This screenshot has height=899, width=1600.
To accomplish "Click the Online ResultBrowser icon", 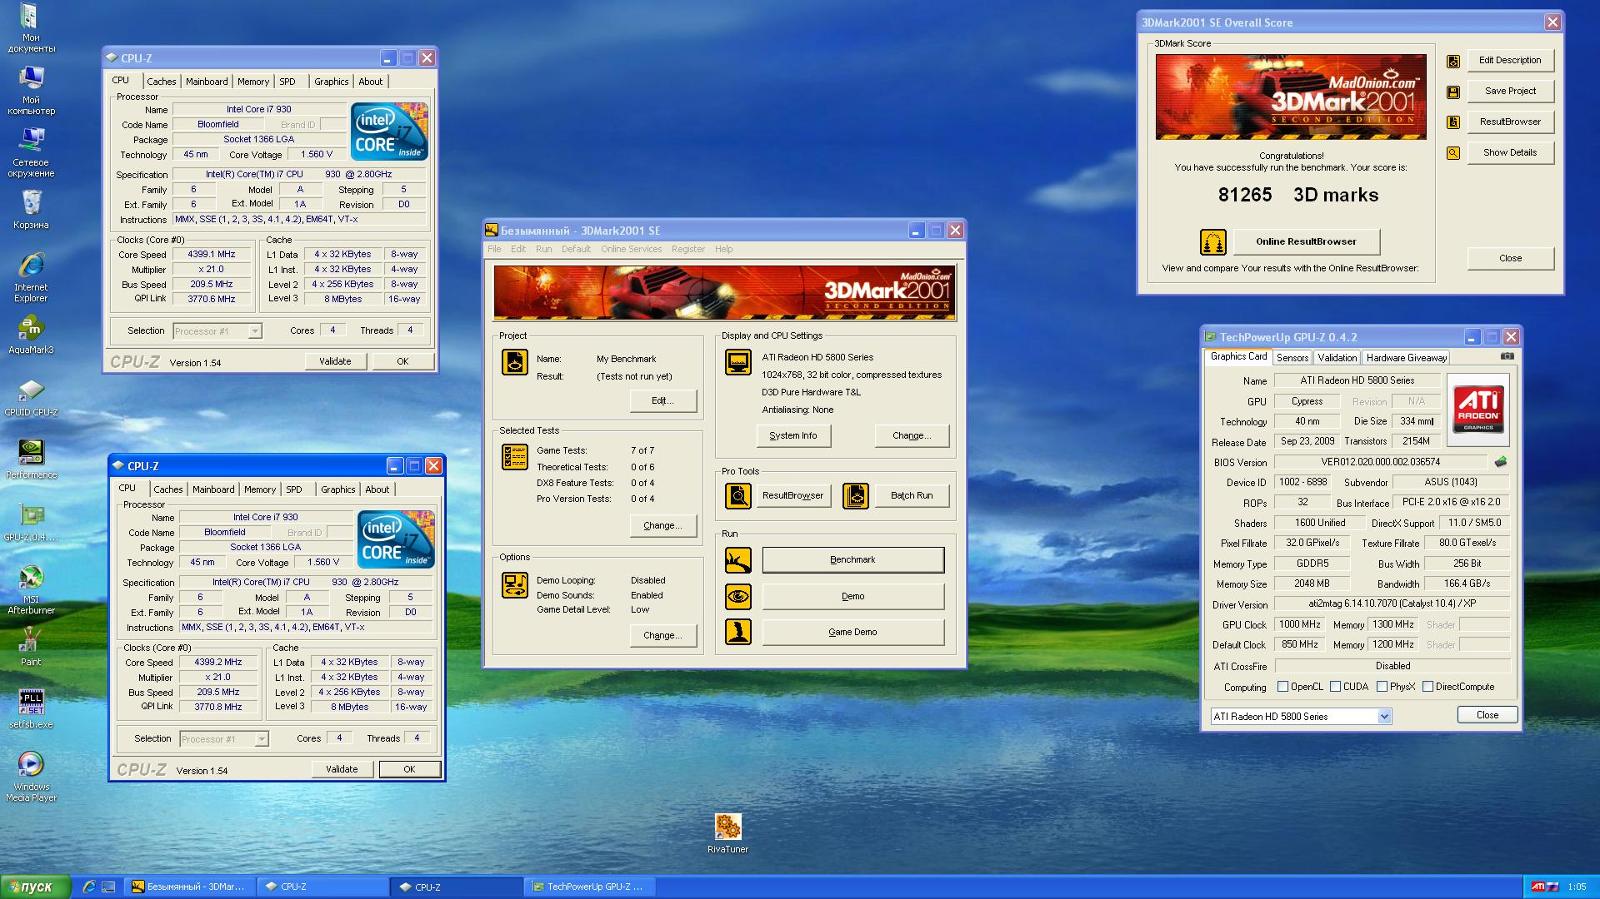I will click(1213, 242).
